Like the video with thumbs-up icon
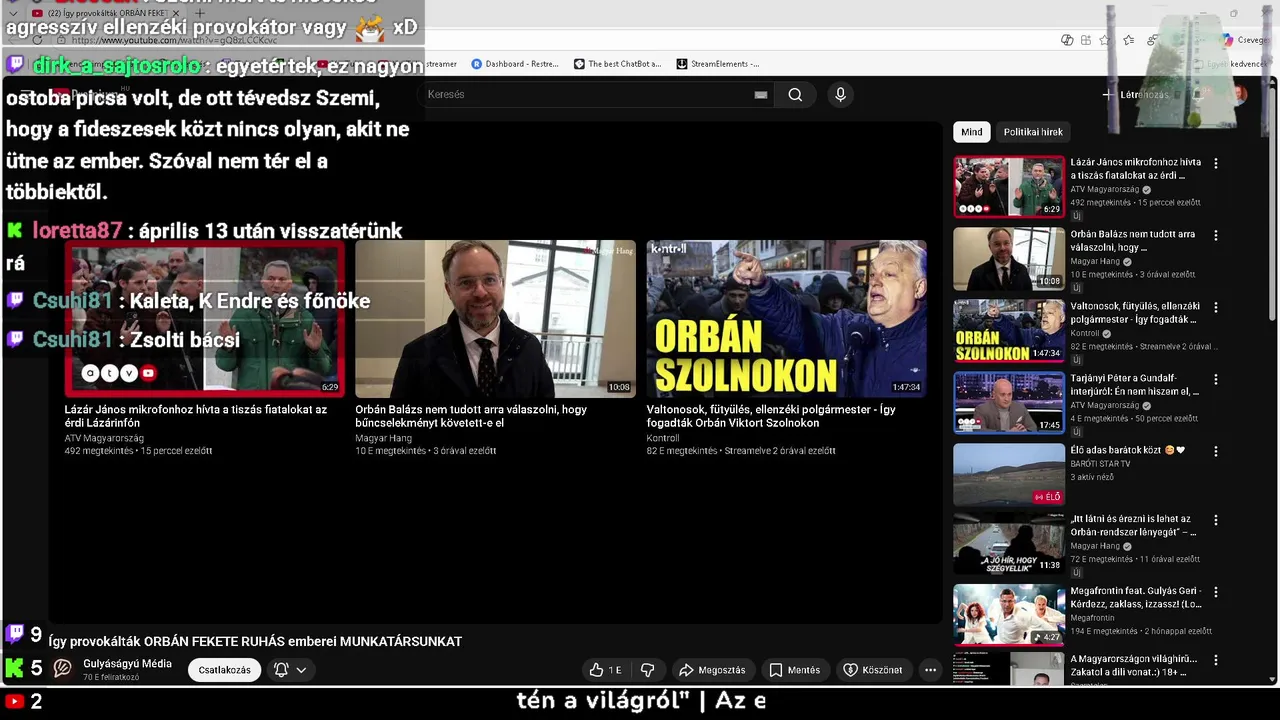 (606, 670)
